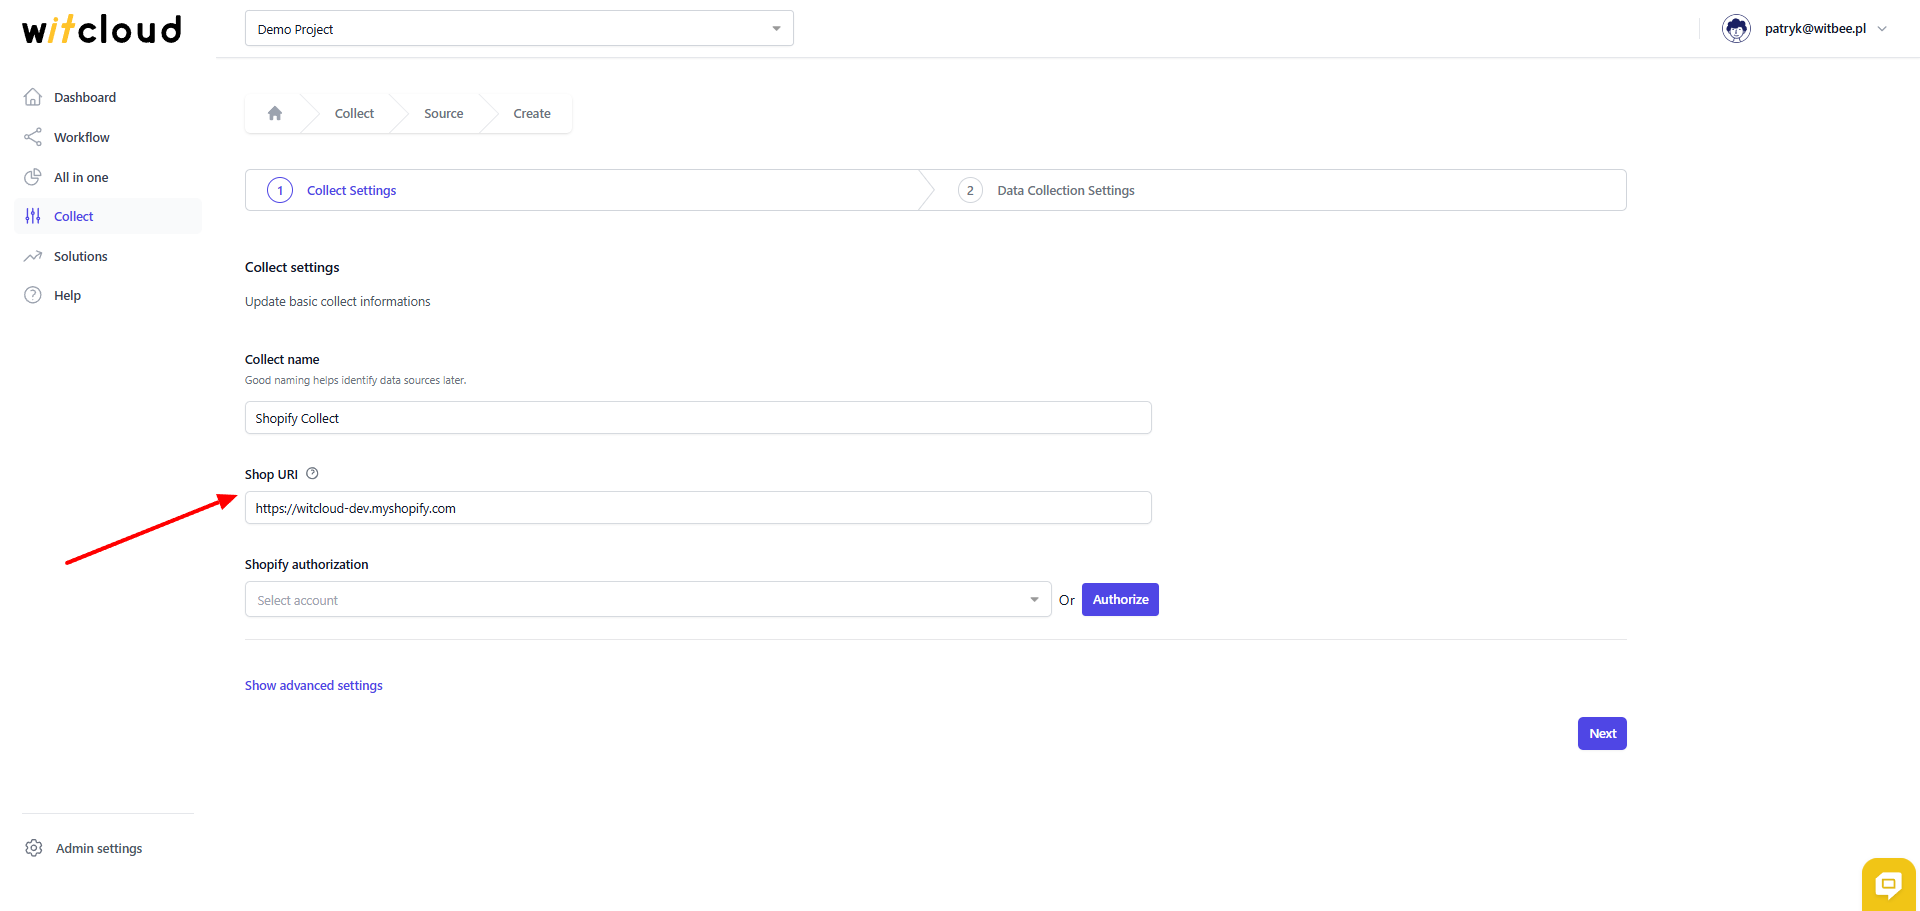This screenshot has height=911, width=1920.
Task: Click the Solutions trend-line icon
Action: 33,256
